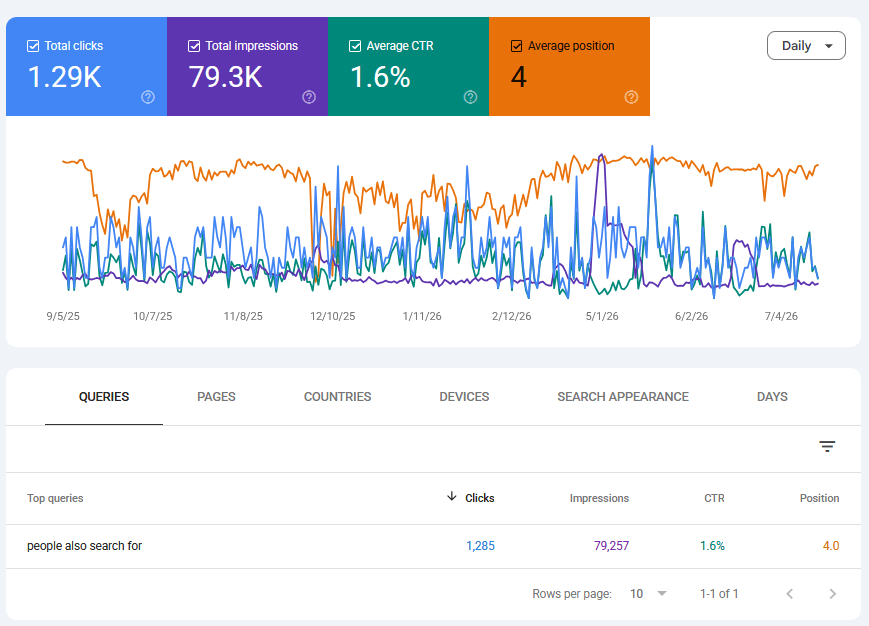Click the Top queries column header
Image resolution: width=869 pixels, height=626 pixels.
[x=55, y=498]
